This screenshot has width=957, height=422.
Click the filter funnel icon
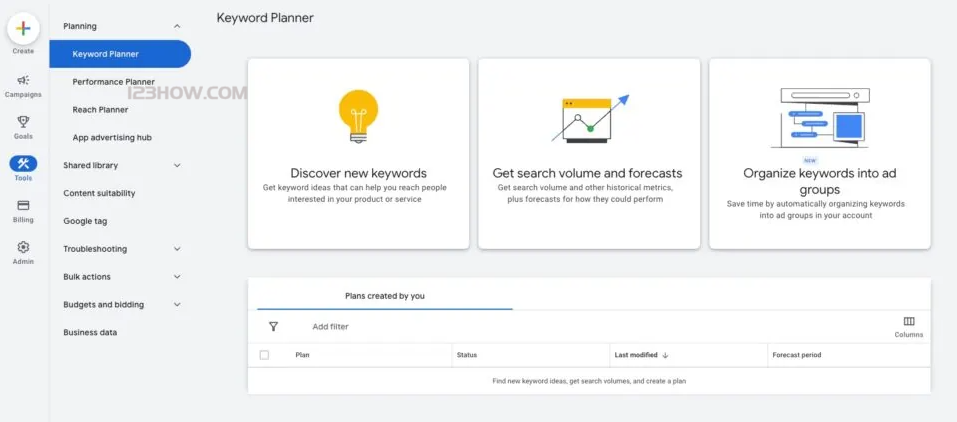pos(273,326)
